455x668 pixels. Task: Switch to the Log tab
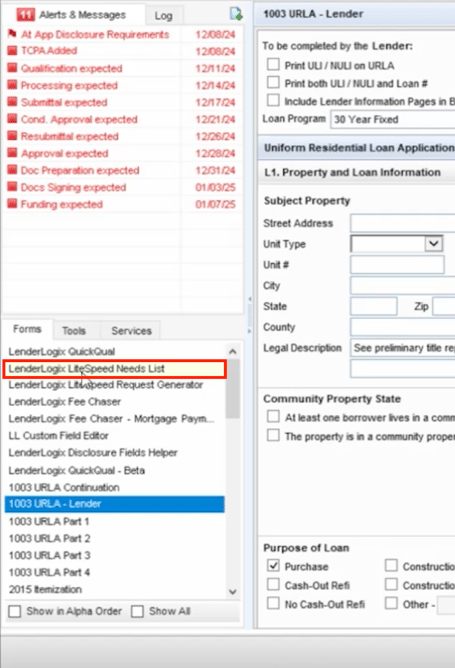point(164,16)
